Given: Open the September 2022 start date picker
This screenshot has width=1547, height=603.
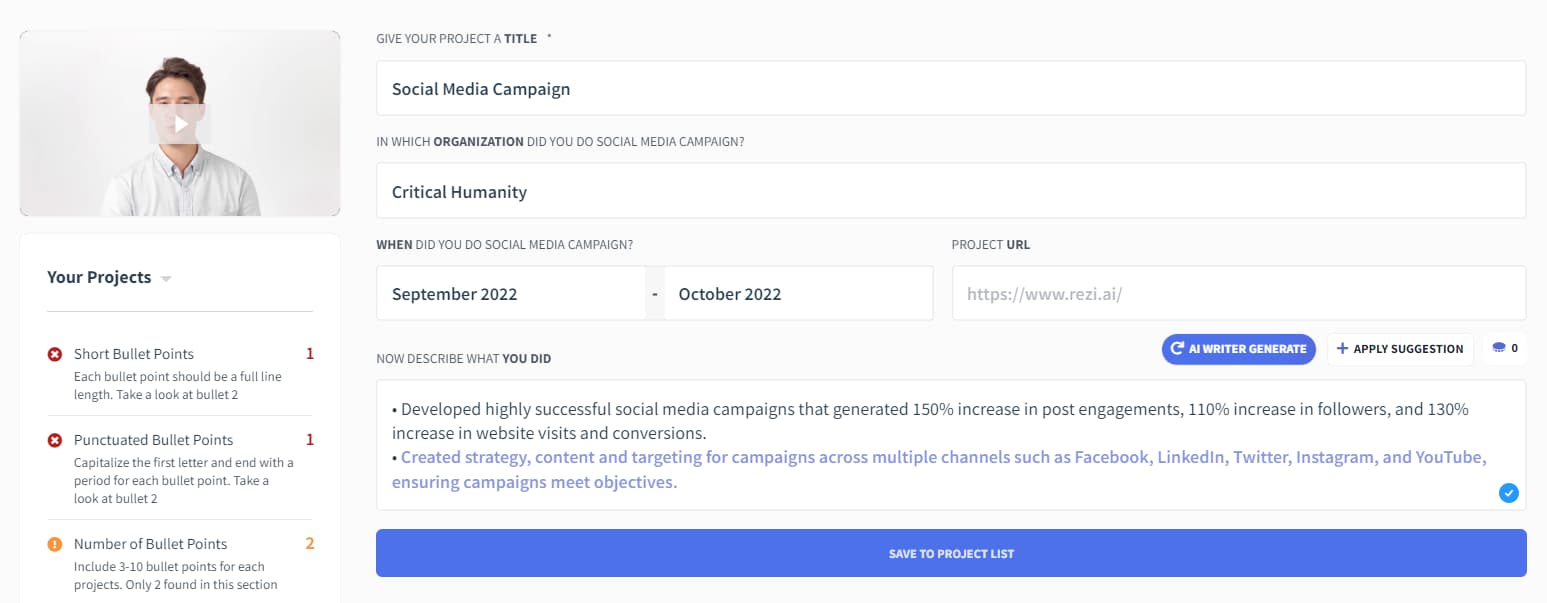Looking at the screenshot, I should pos(510,294).
